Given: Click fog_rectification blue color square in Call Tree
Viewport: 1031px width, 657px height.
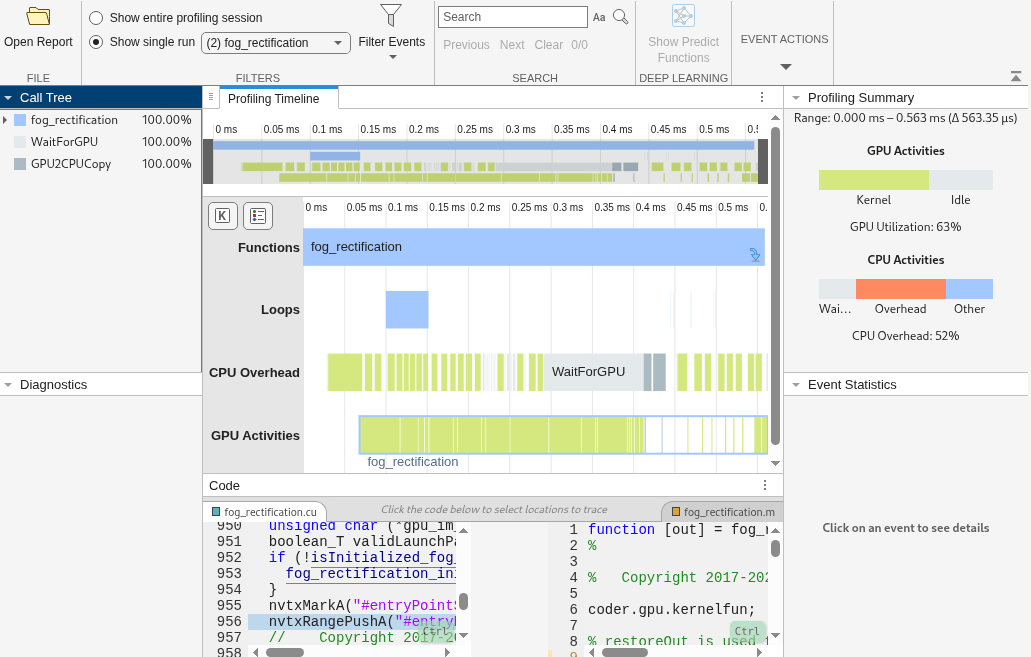Looking at the screenshot, I should [x=20, y=120].
